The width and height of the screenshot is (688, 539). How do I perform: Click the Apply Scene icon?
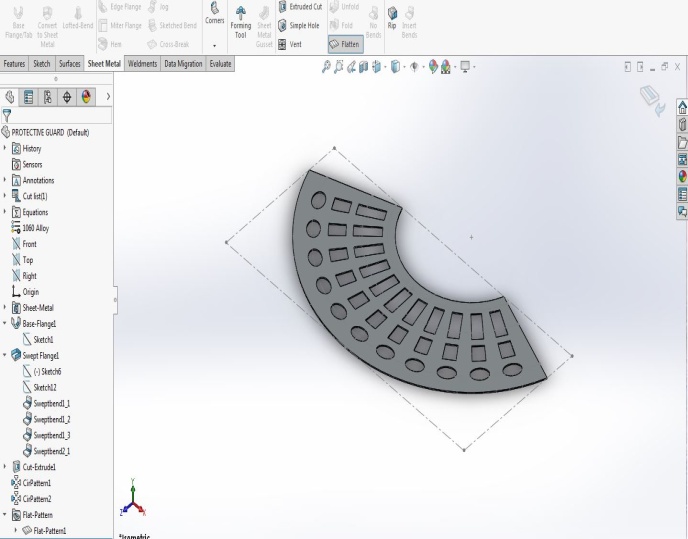tap(445, 67)
